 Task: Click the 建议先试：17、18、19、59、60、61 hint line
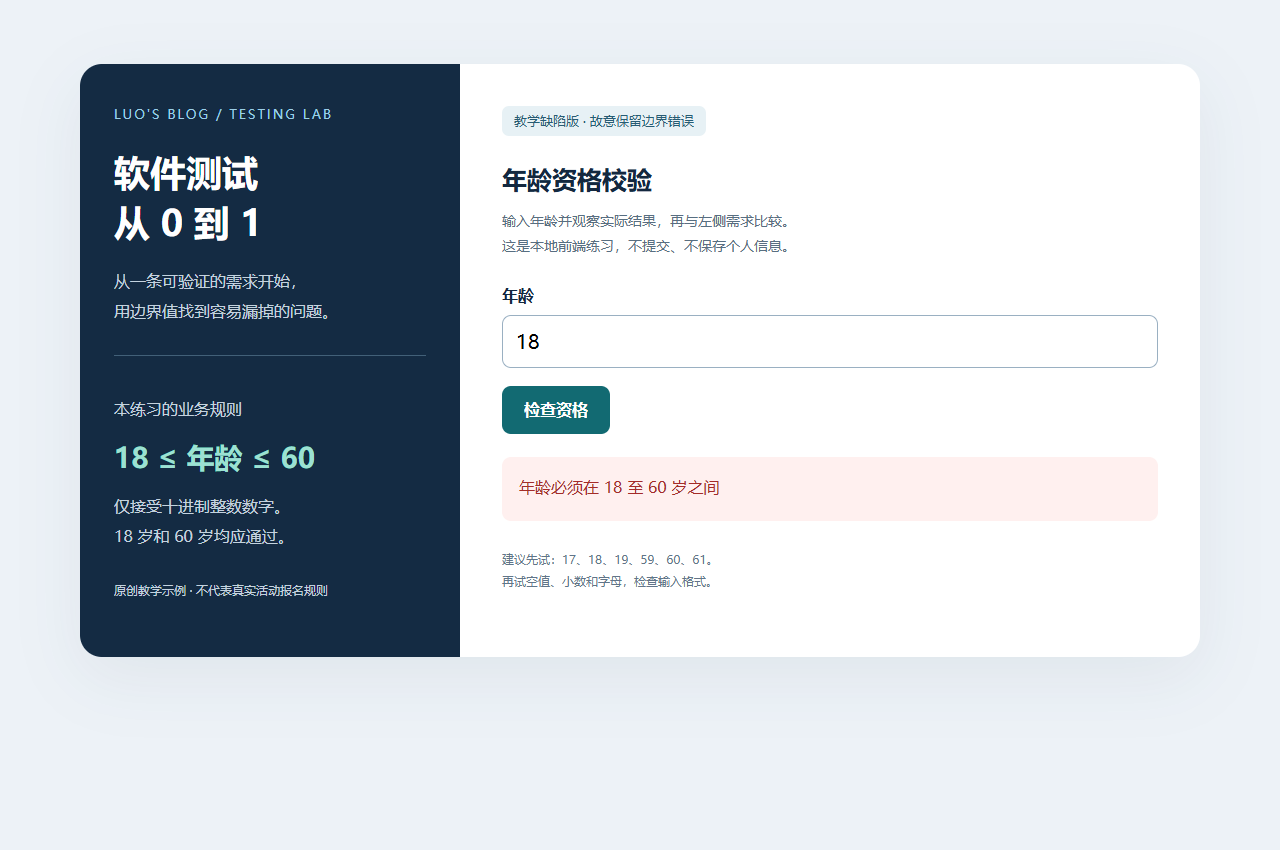tap(608, 560)
